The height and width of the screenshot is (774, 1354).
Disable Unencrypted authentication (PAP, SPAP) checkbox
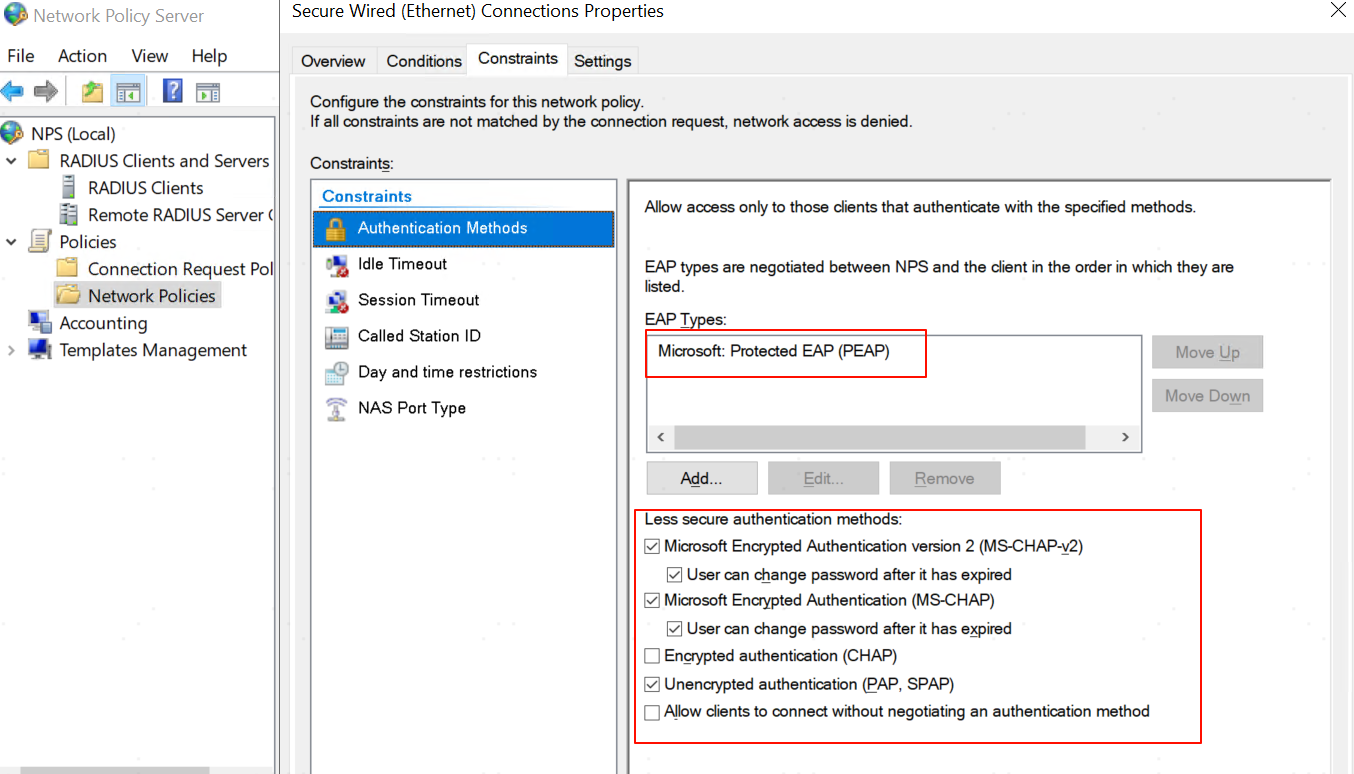(652, 685)
